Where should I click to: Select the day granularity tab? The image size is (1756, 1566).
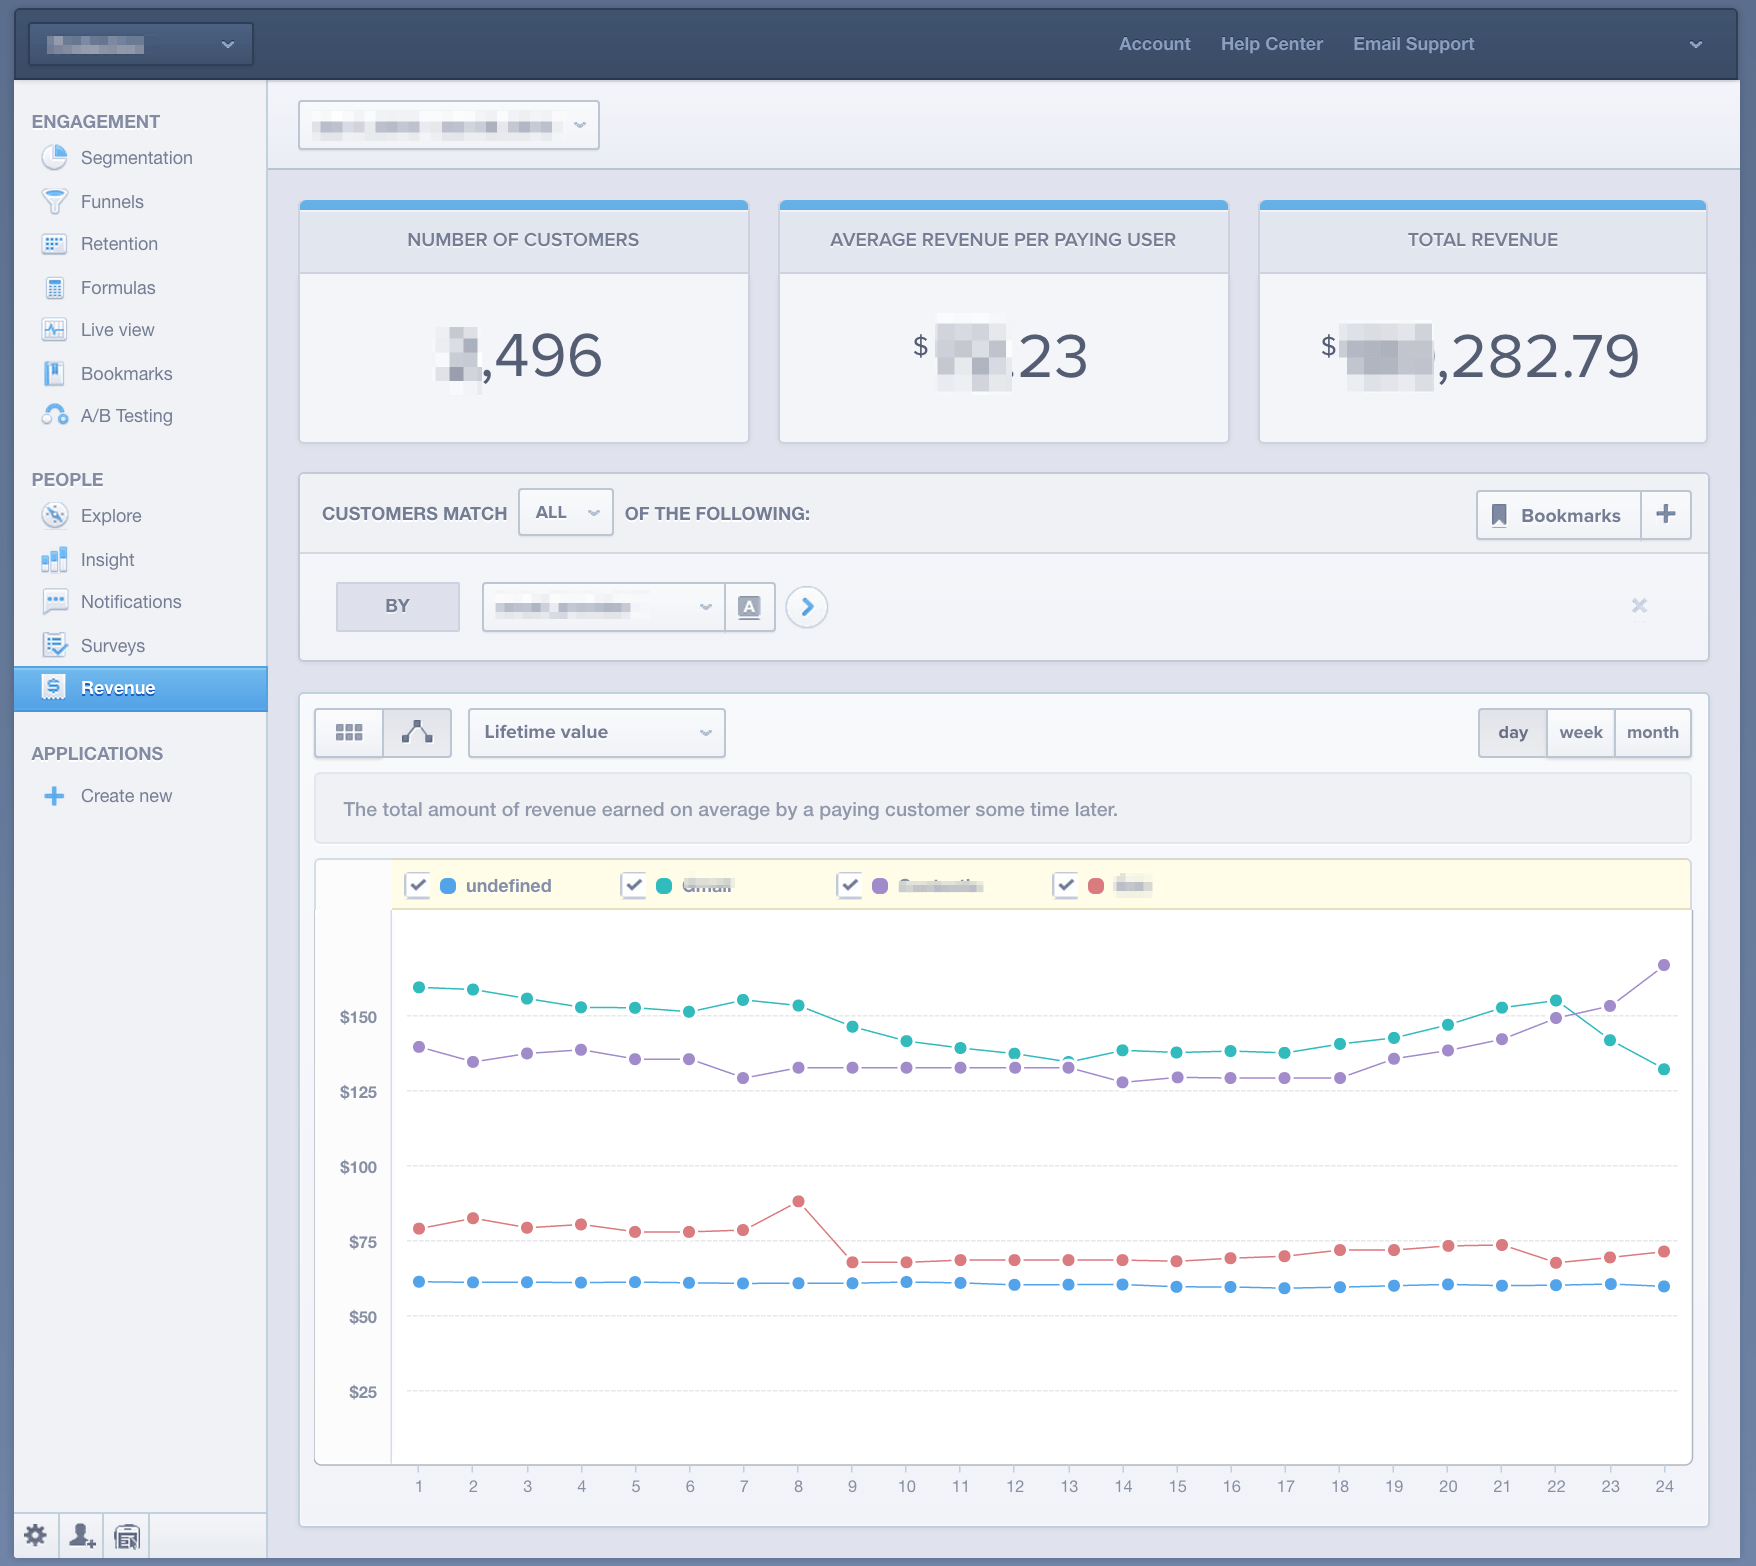pos(1513,733)
